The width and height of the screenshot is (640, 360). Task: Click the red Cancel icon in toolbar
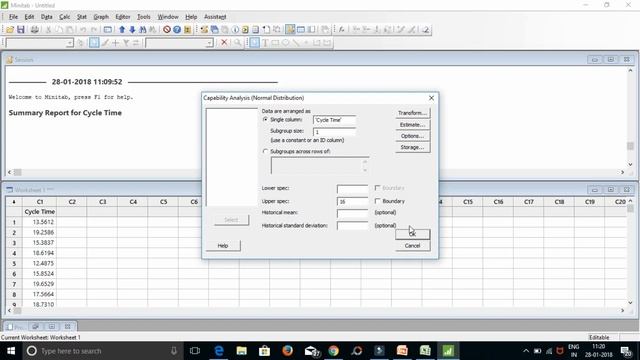(167, 29)
